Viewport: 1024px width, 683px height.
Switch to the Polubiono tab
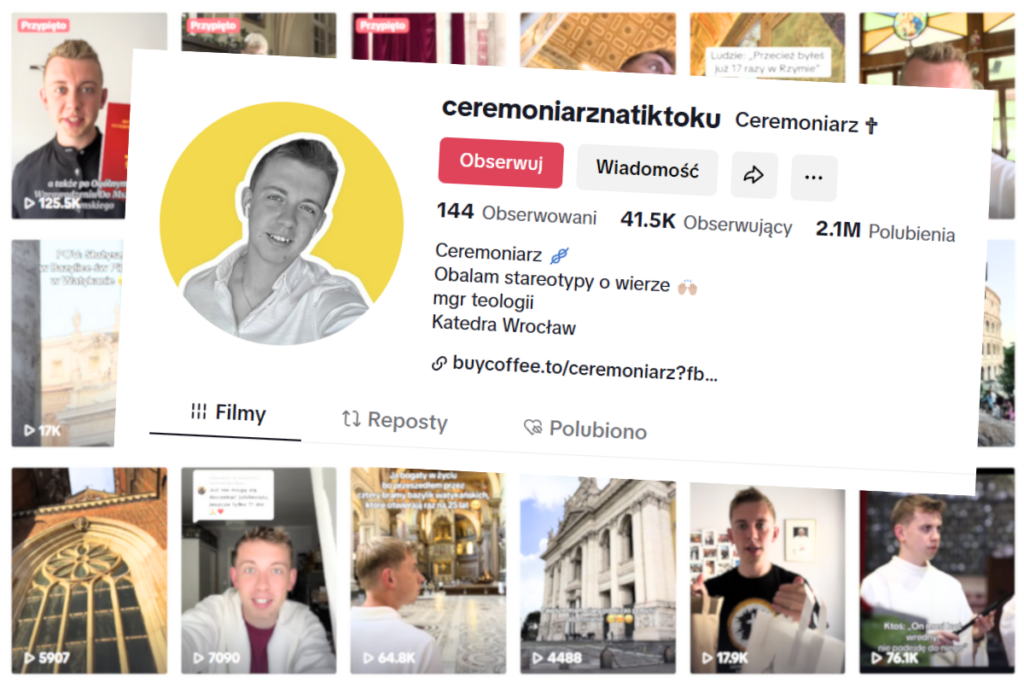pyautogui.click(x=585, y=430)
